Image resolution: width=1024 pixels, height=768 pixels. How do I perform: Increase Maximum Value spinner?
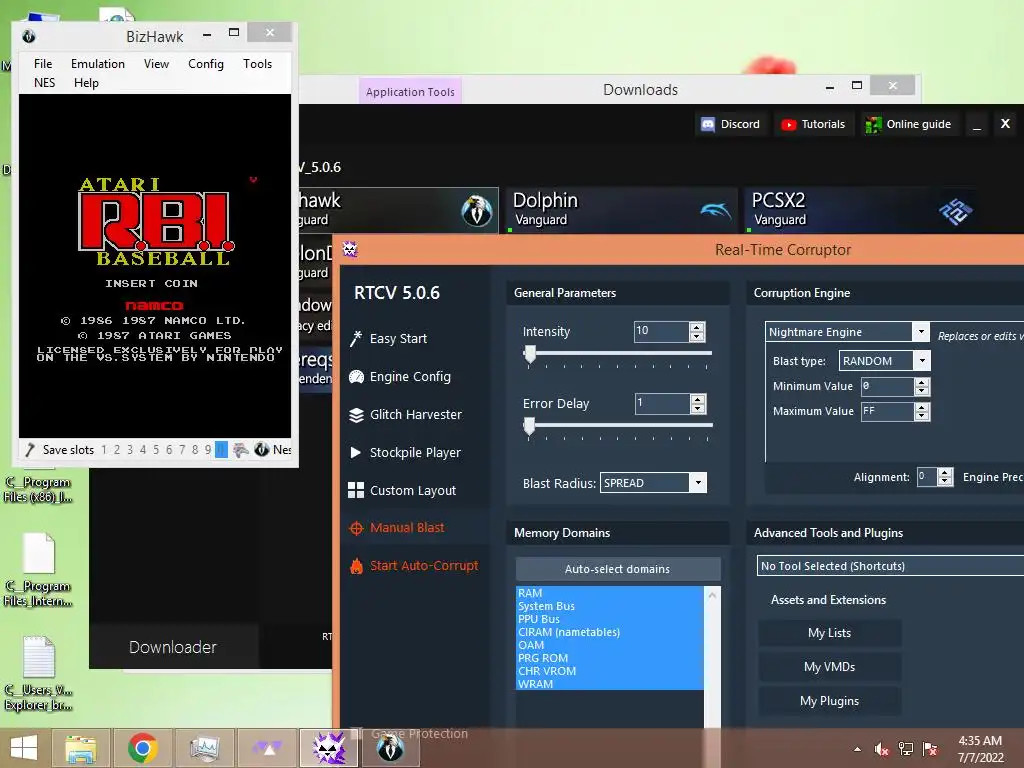pos(921,407)
